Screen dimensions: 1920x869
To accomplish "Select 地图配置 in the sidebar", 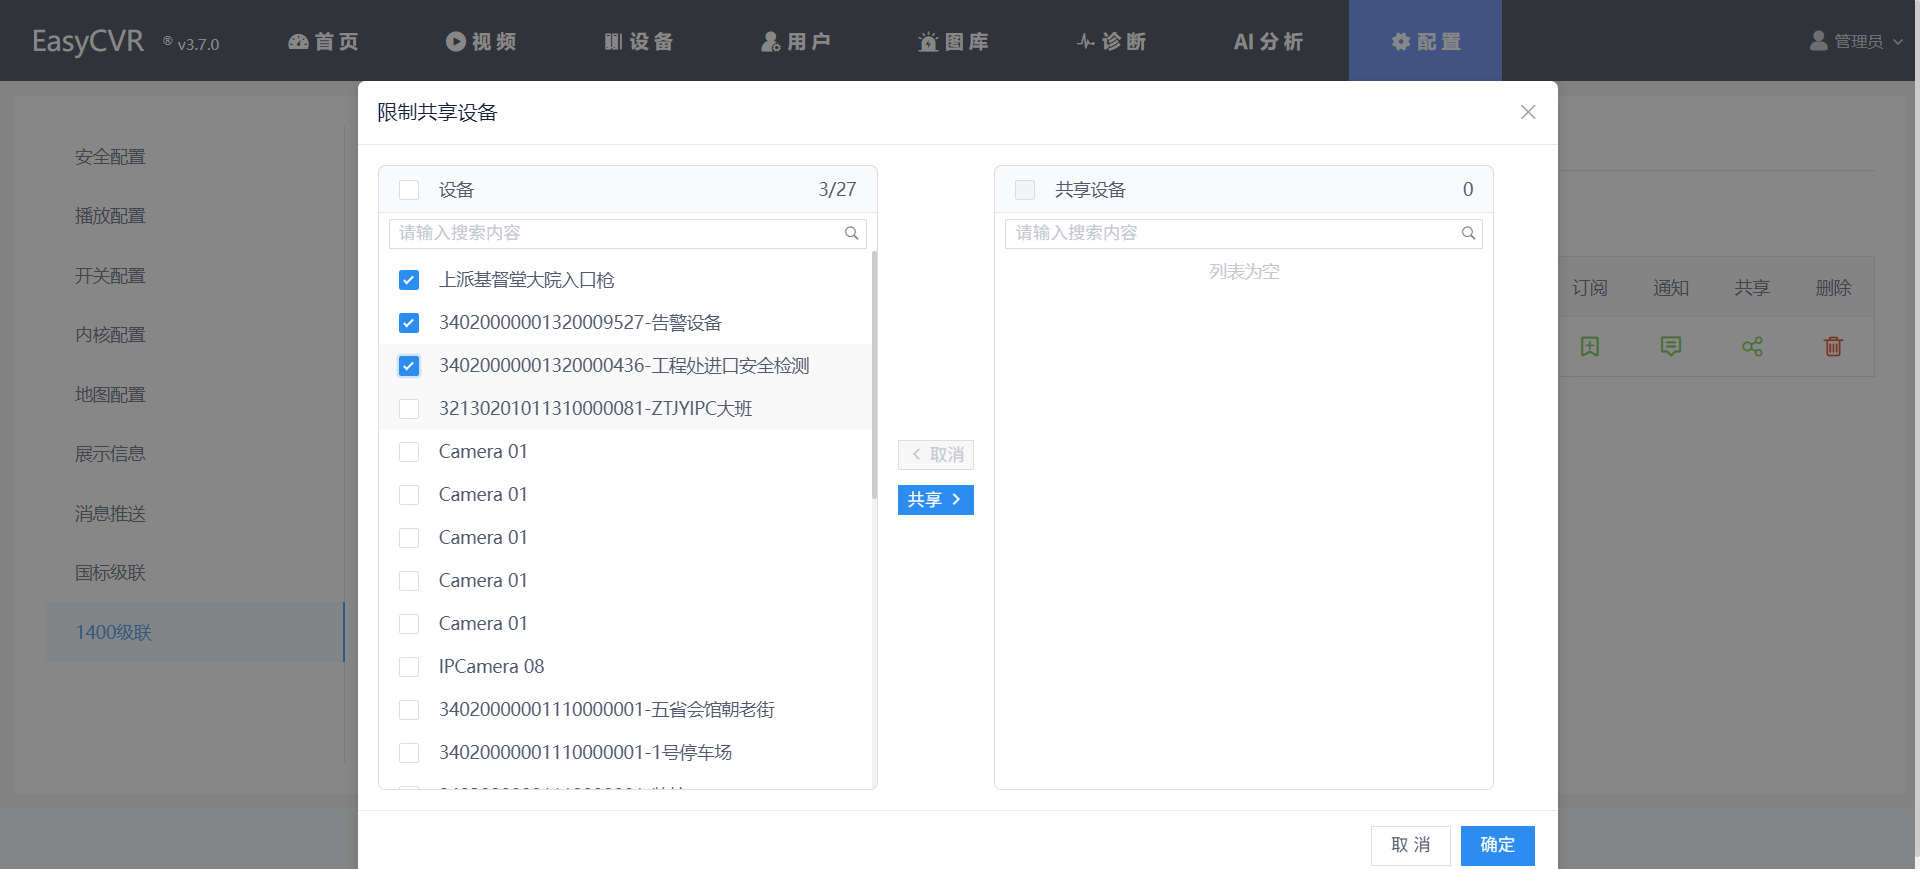I will point(110,395).
